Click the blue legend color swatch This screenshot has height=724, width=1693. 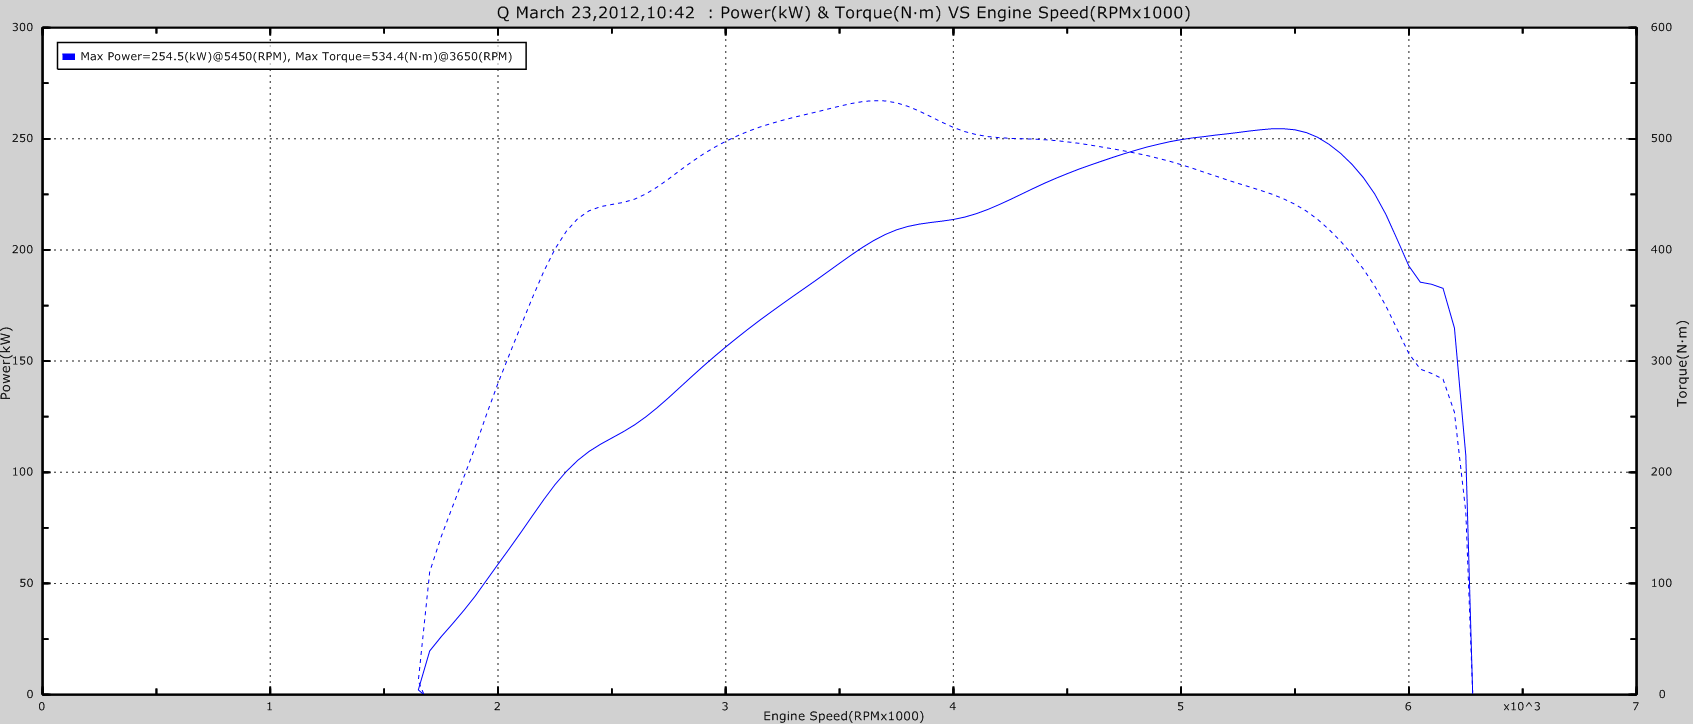[x=68, y=57]
